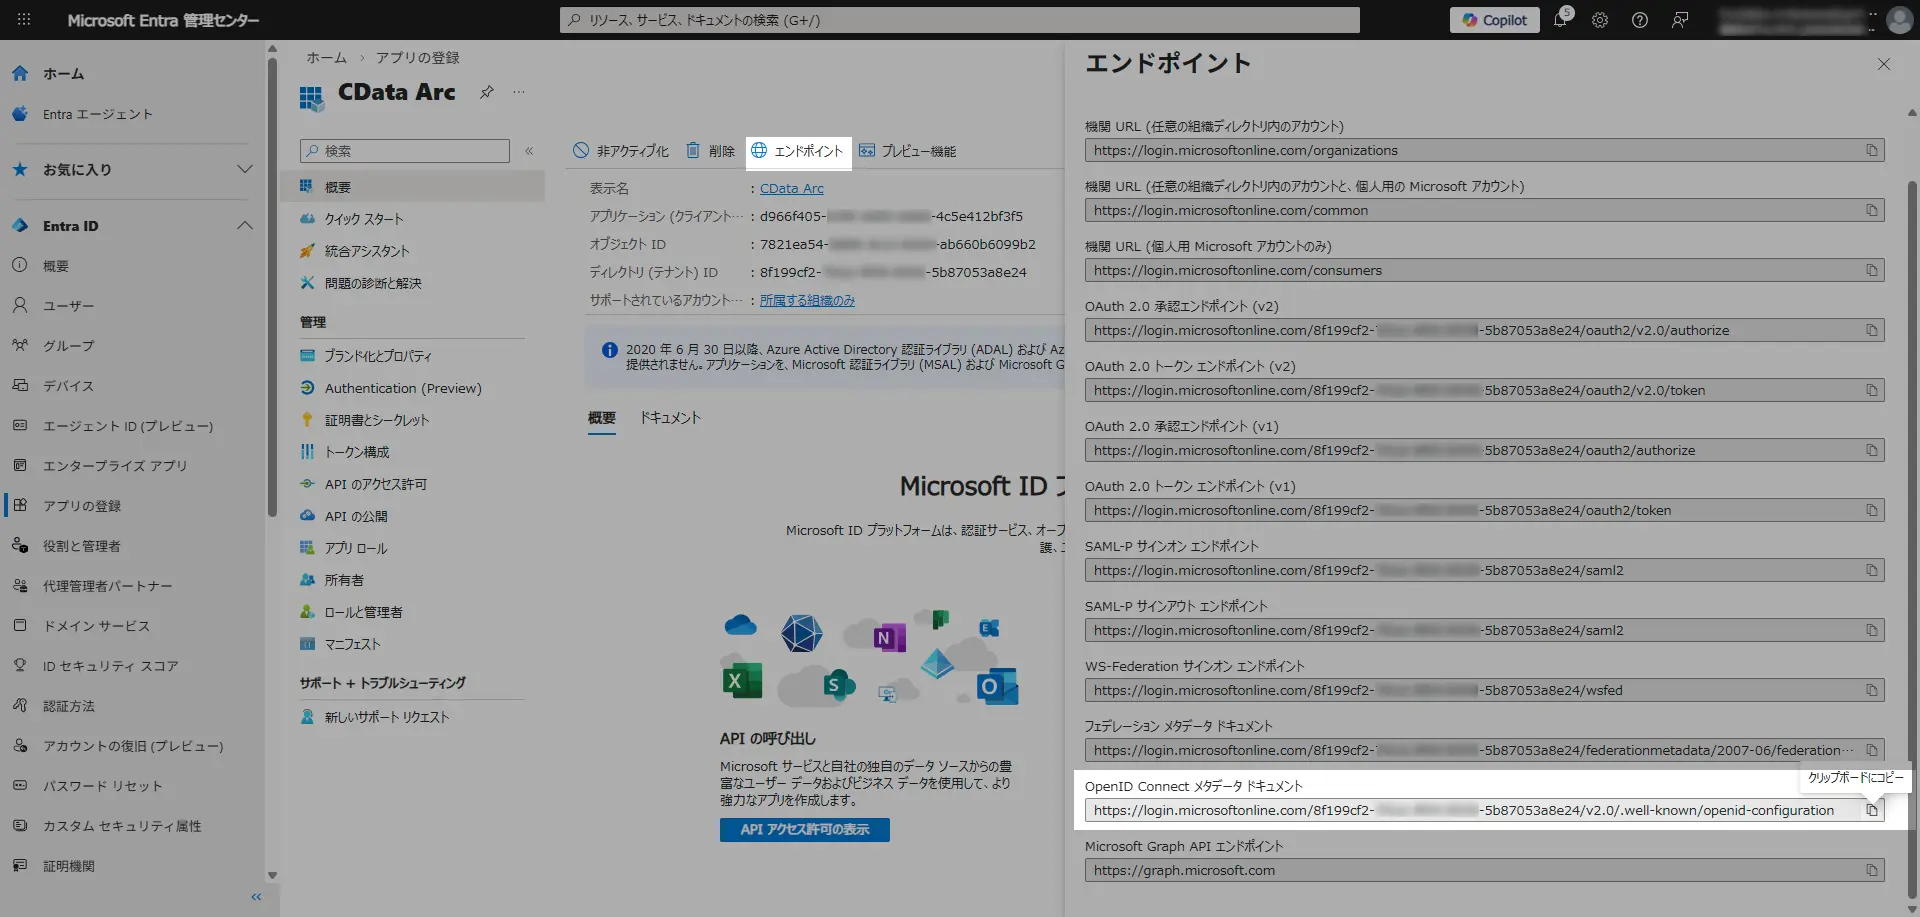Click the エンドポイント toolbar button
Viewport: 1920px width, 917px height.
pyautogui.click(x=798, y=151)
